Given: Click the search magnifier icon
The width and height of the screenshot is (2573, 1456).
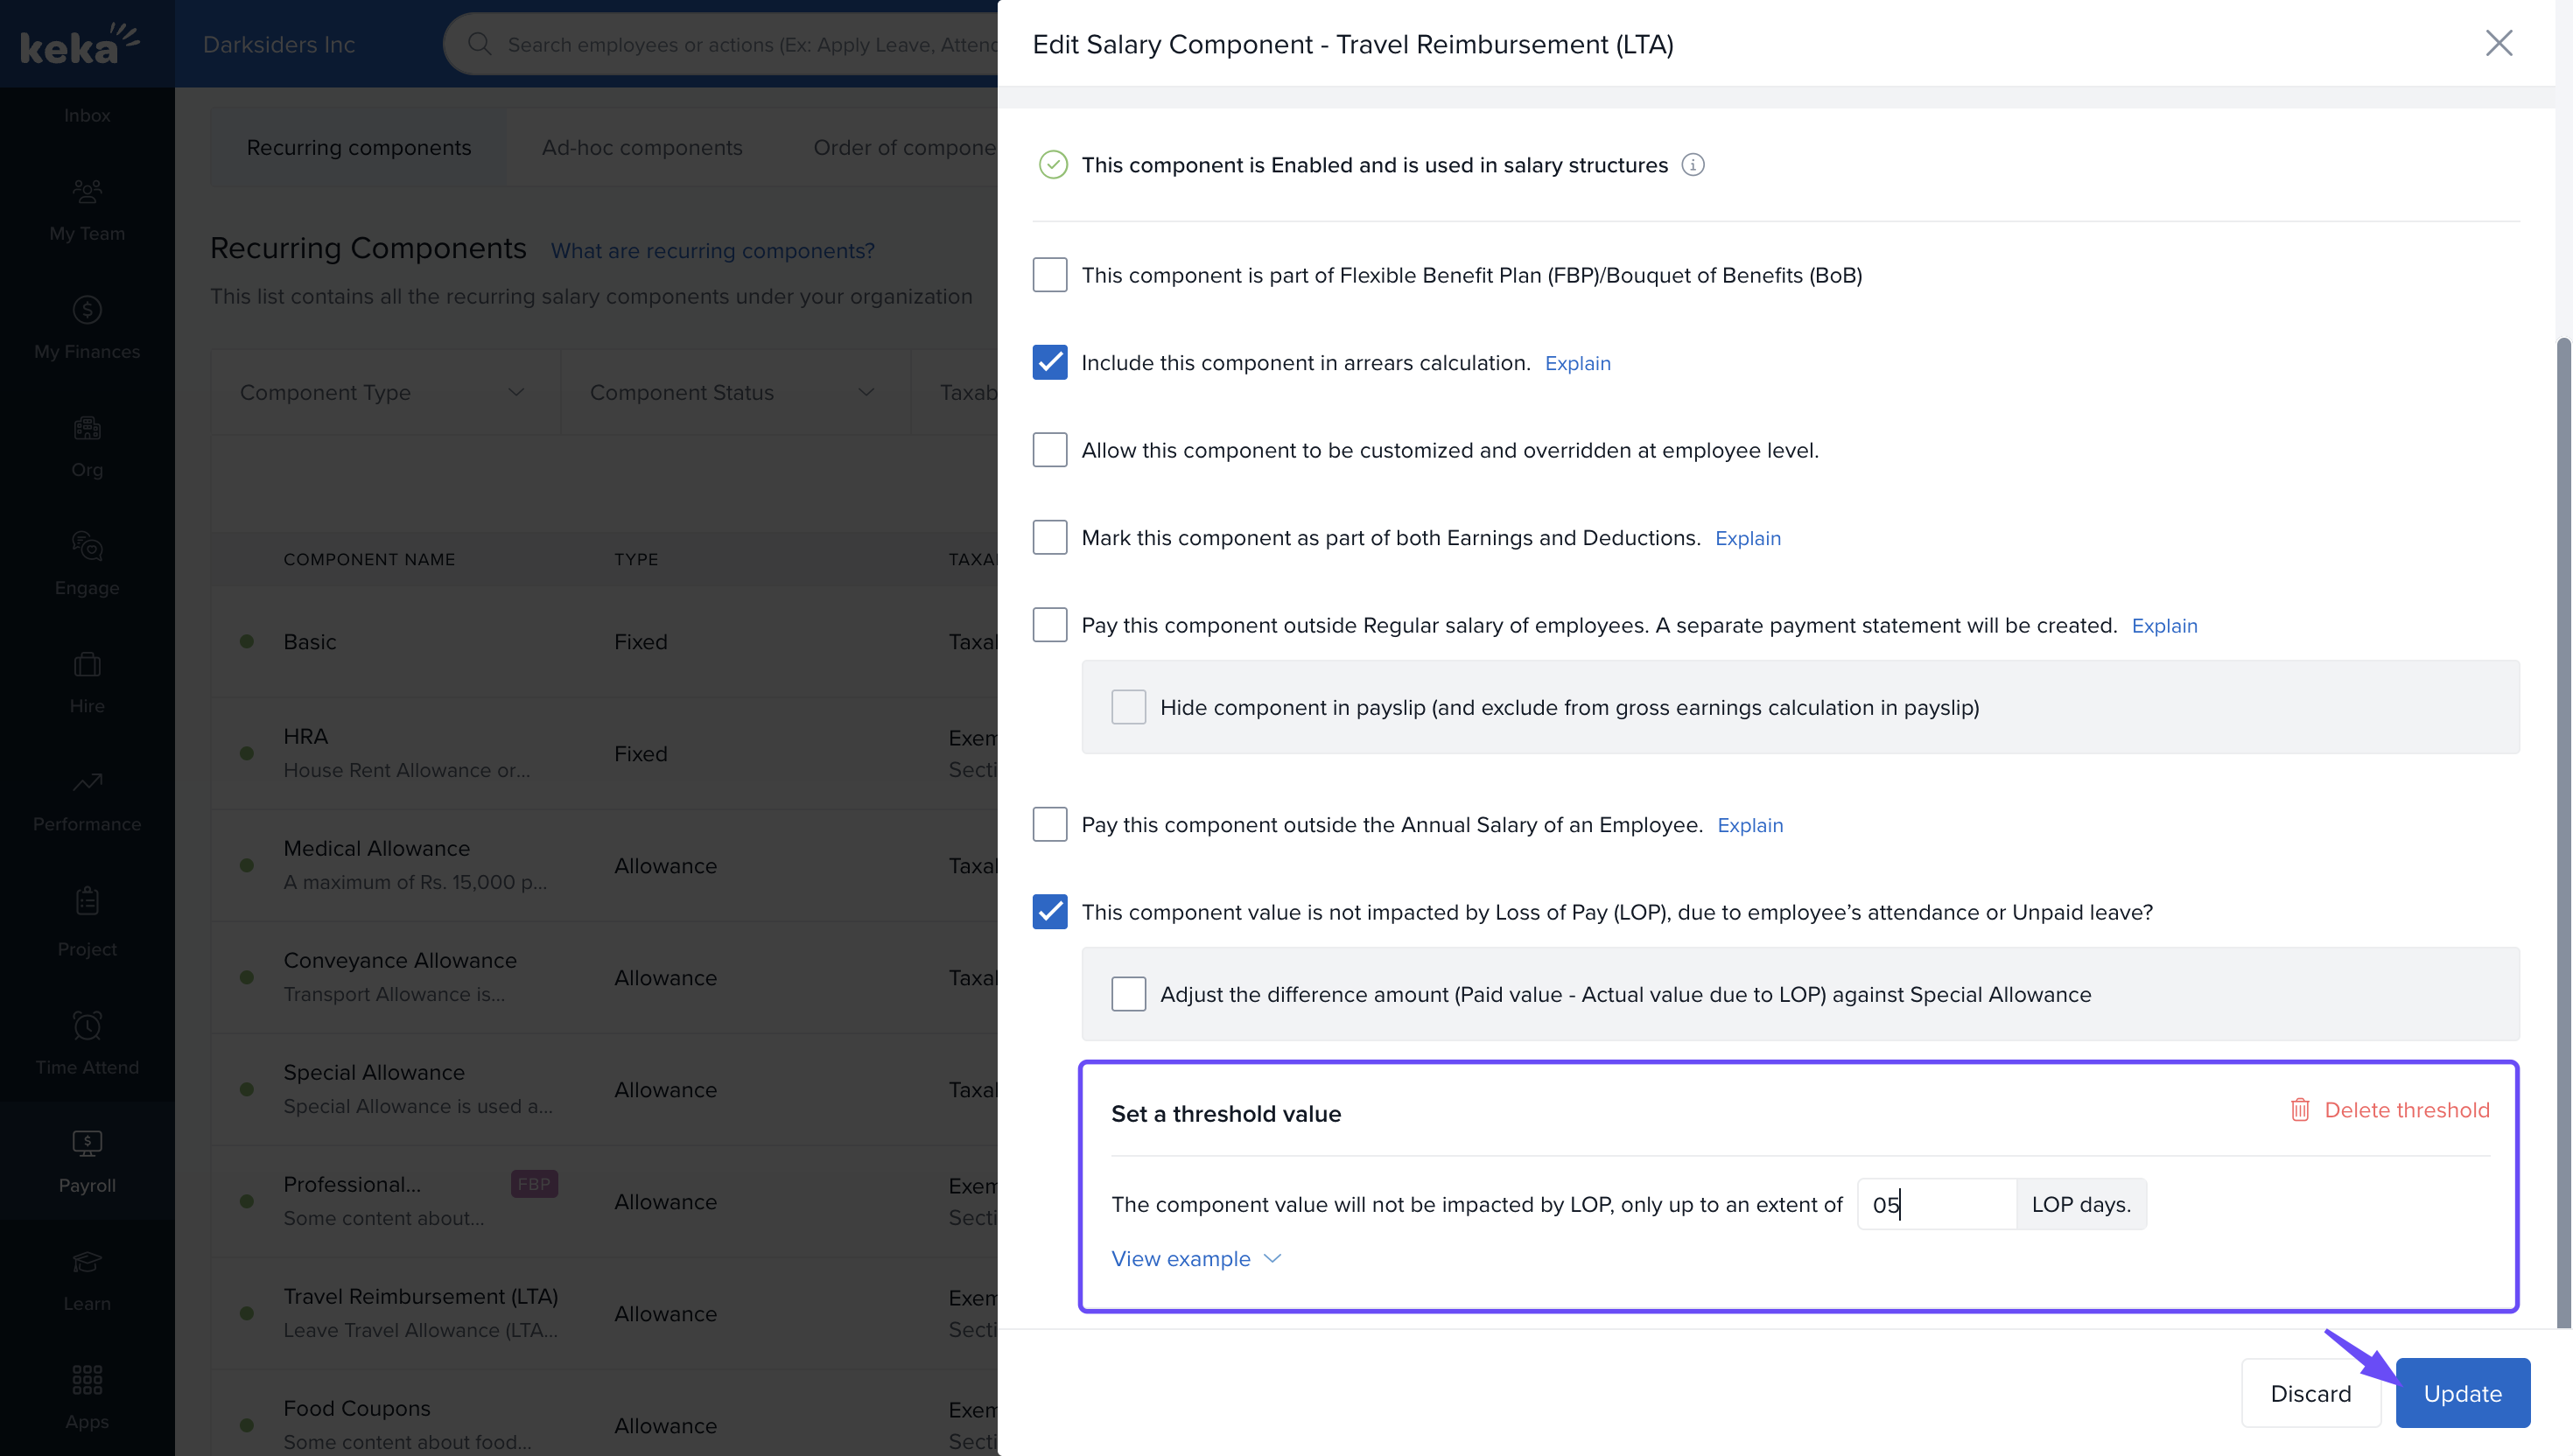Looking at the screenshot, I should pos(479,44).
